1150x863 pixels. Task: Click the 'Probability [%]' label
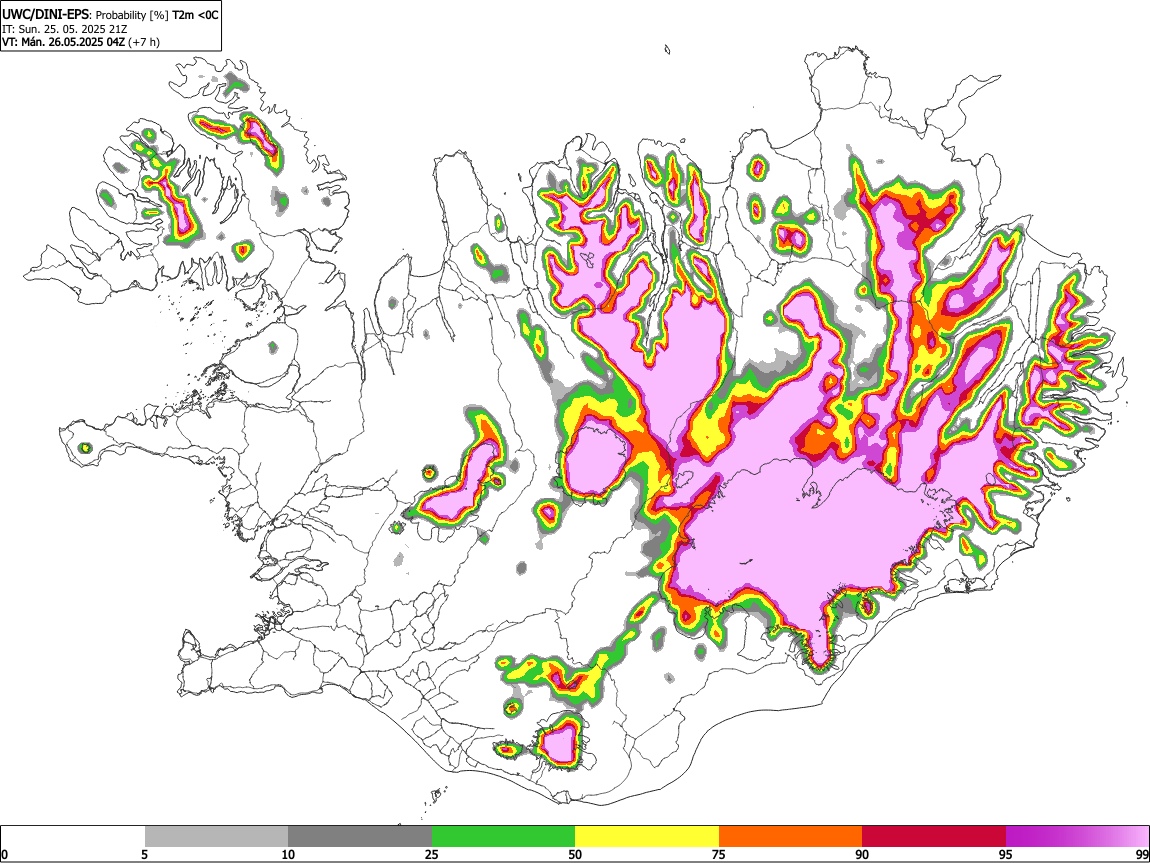[x=132, y=15]
